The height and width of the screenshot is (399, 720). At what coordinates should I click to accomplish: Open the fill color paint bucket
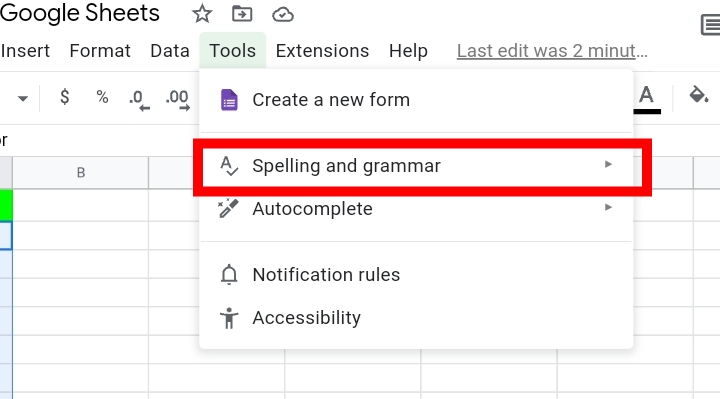[x=698, y=95]
